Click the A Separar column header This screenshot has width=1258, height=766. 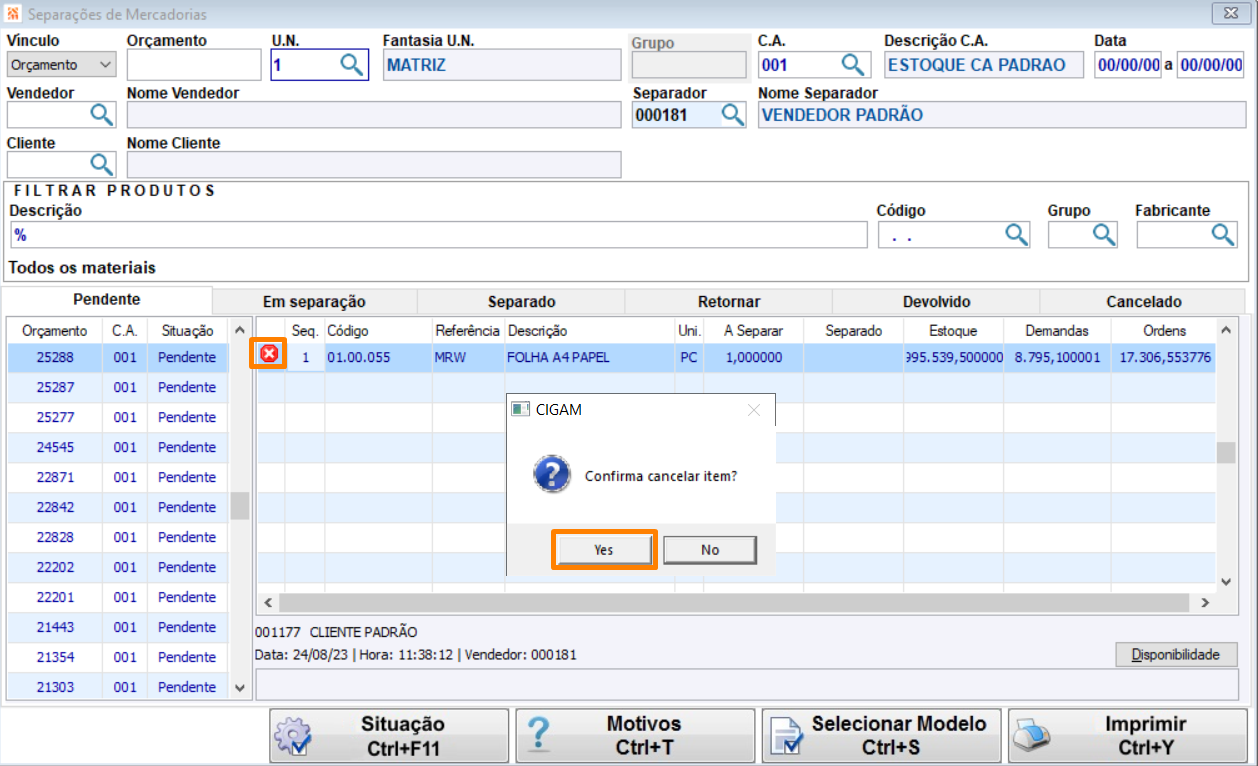point(753,330)
